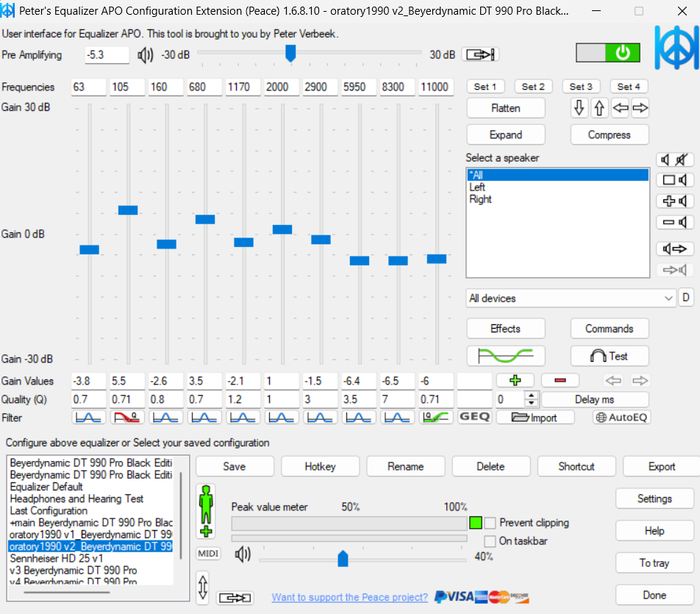
Task: Select Right in speaker list
Action: pos(558,199)
